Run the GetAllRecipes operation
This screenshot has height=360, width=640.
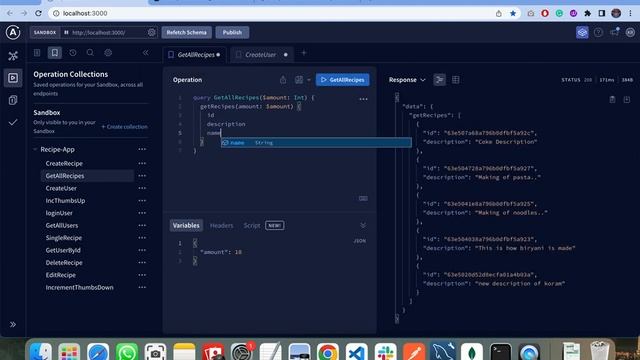343,80
